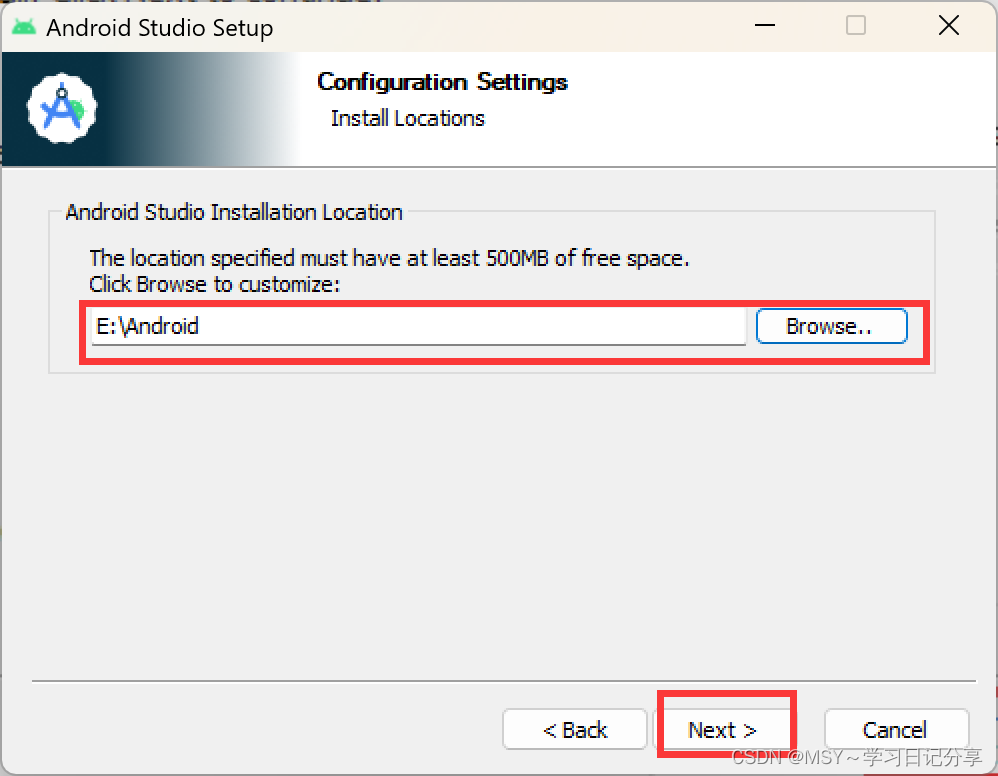The image size is (998, 776).
Task: Click the Browse.. button
Action: tap(831, 326)
